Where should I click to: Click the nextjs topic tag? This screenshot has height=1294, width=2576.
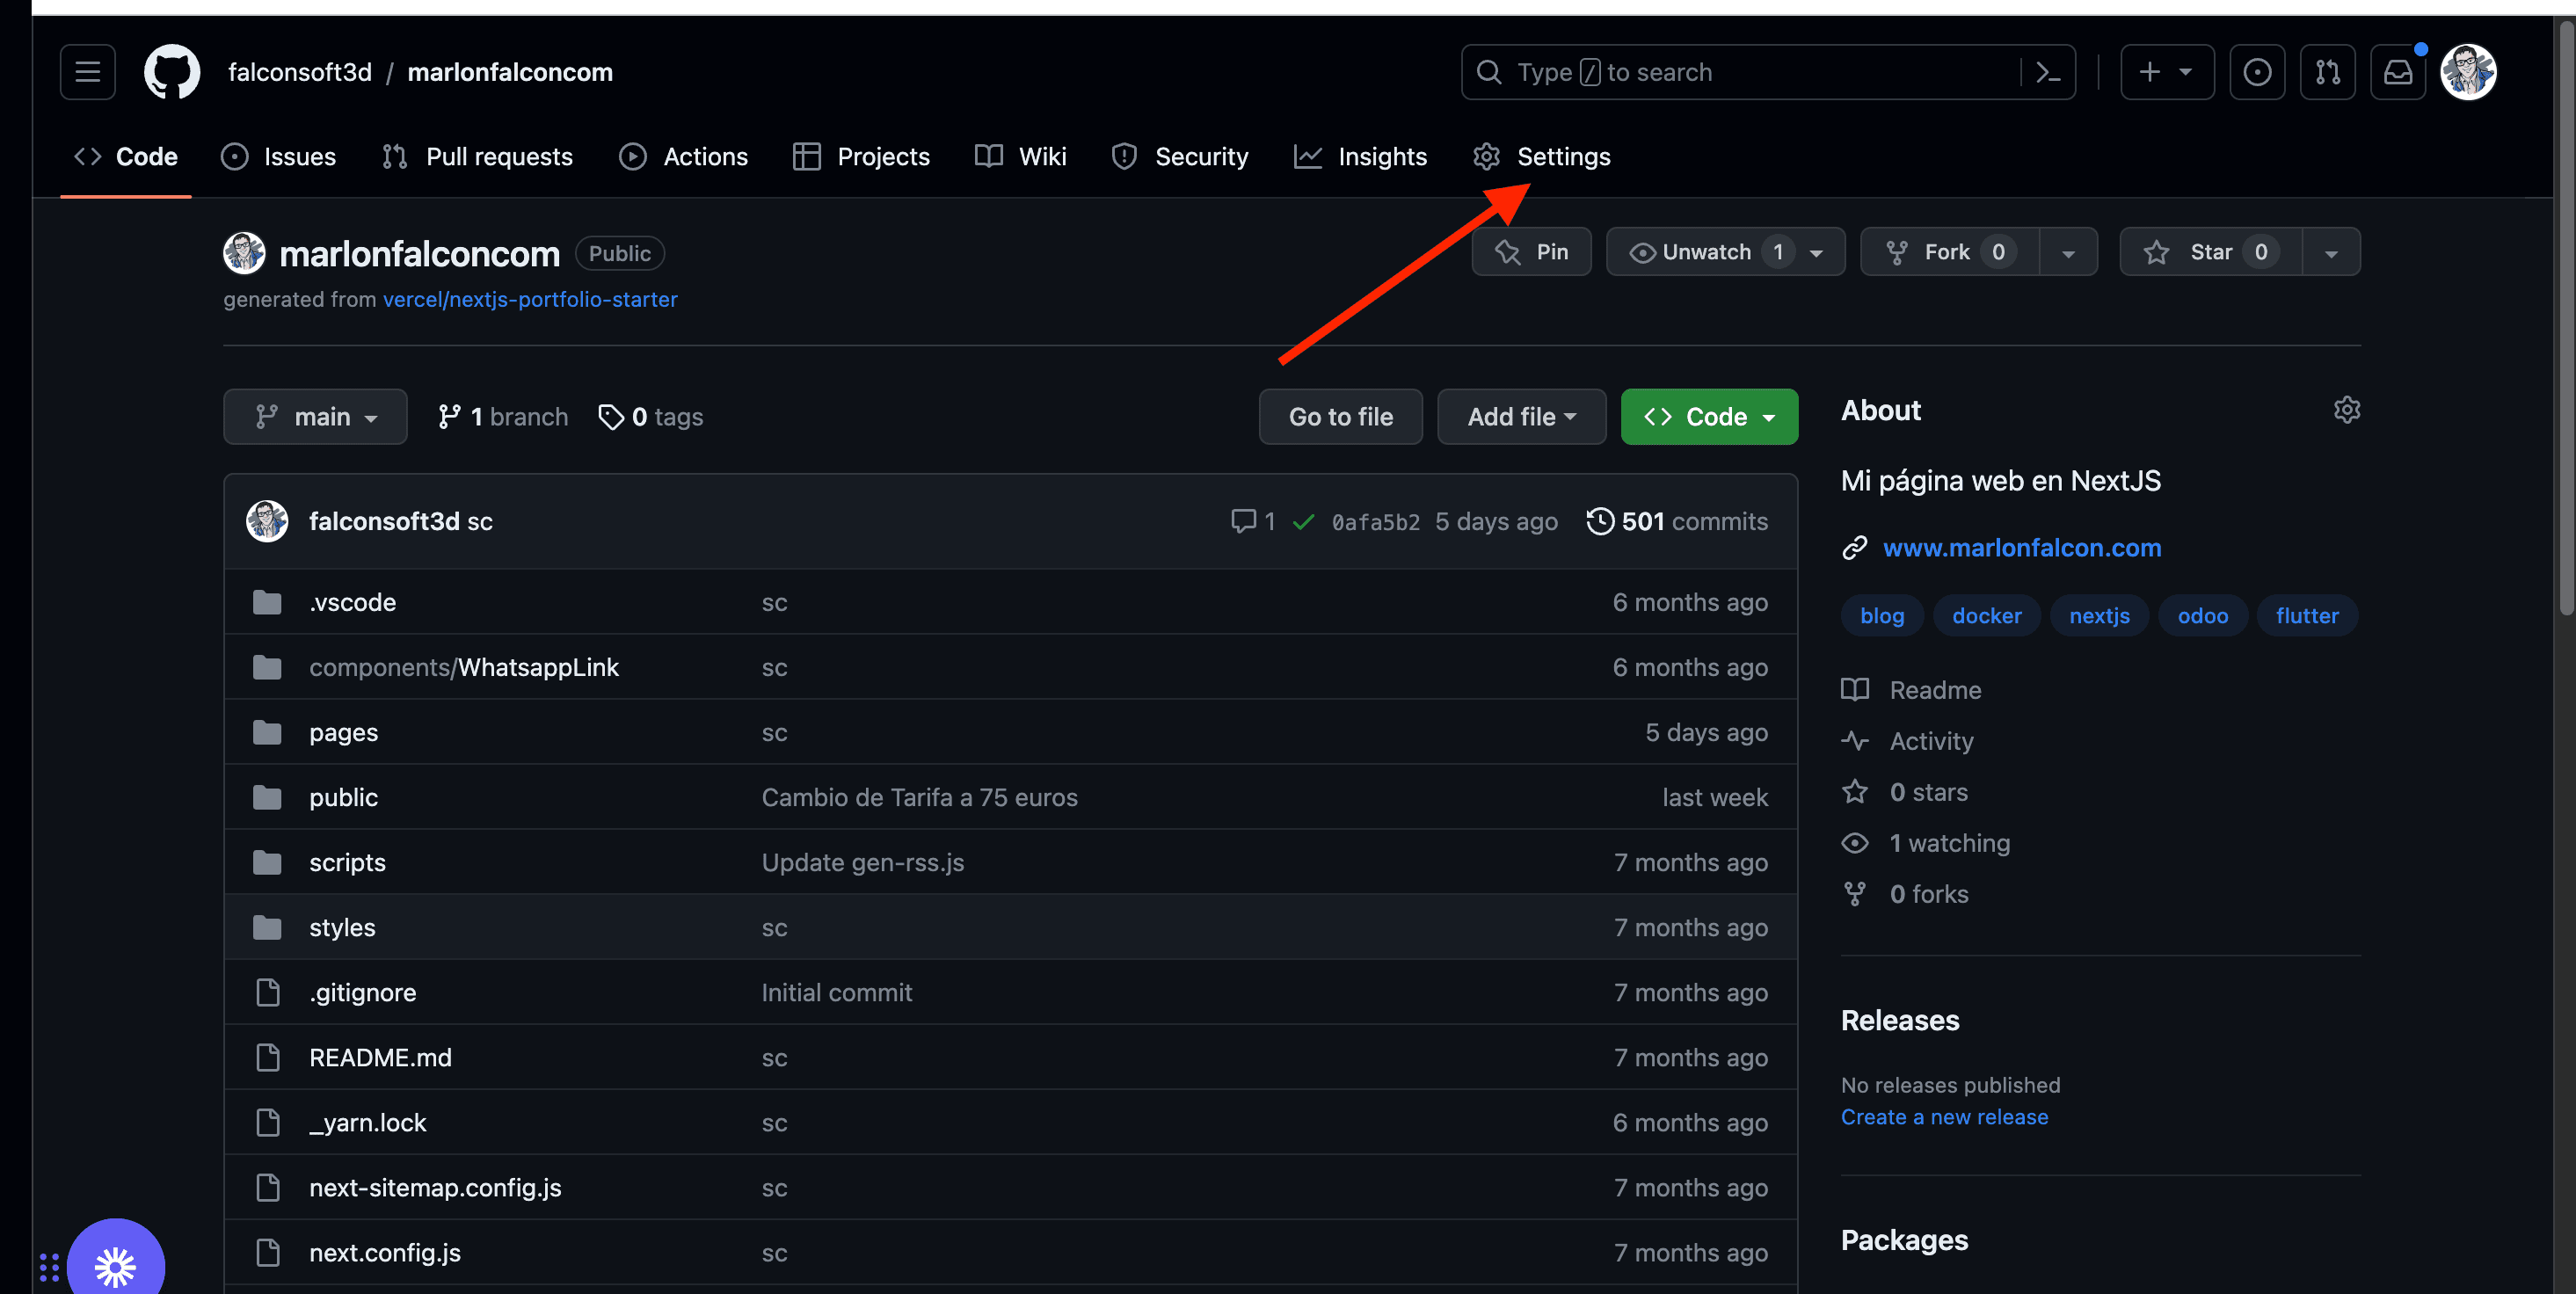coord(2099,616)
